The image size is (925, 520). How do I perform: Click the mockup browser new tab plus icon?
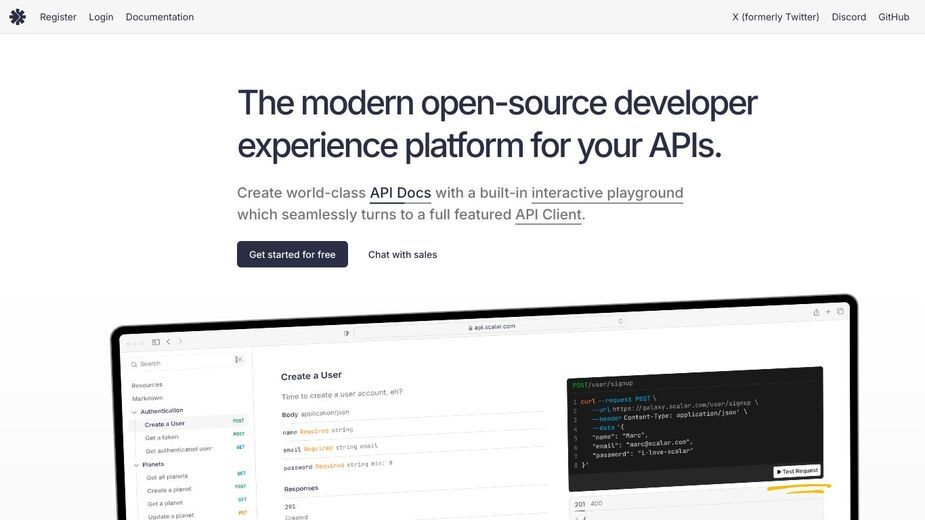(x=828, y=312)
